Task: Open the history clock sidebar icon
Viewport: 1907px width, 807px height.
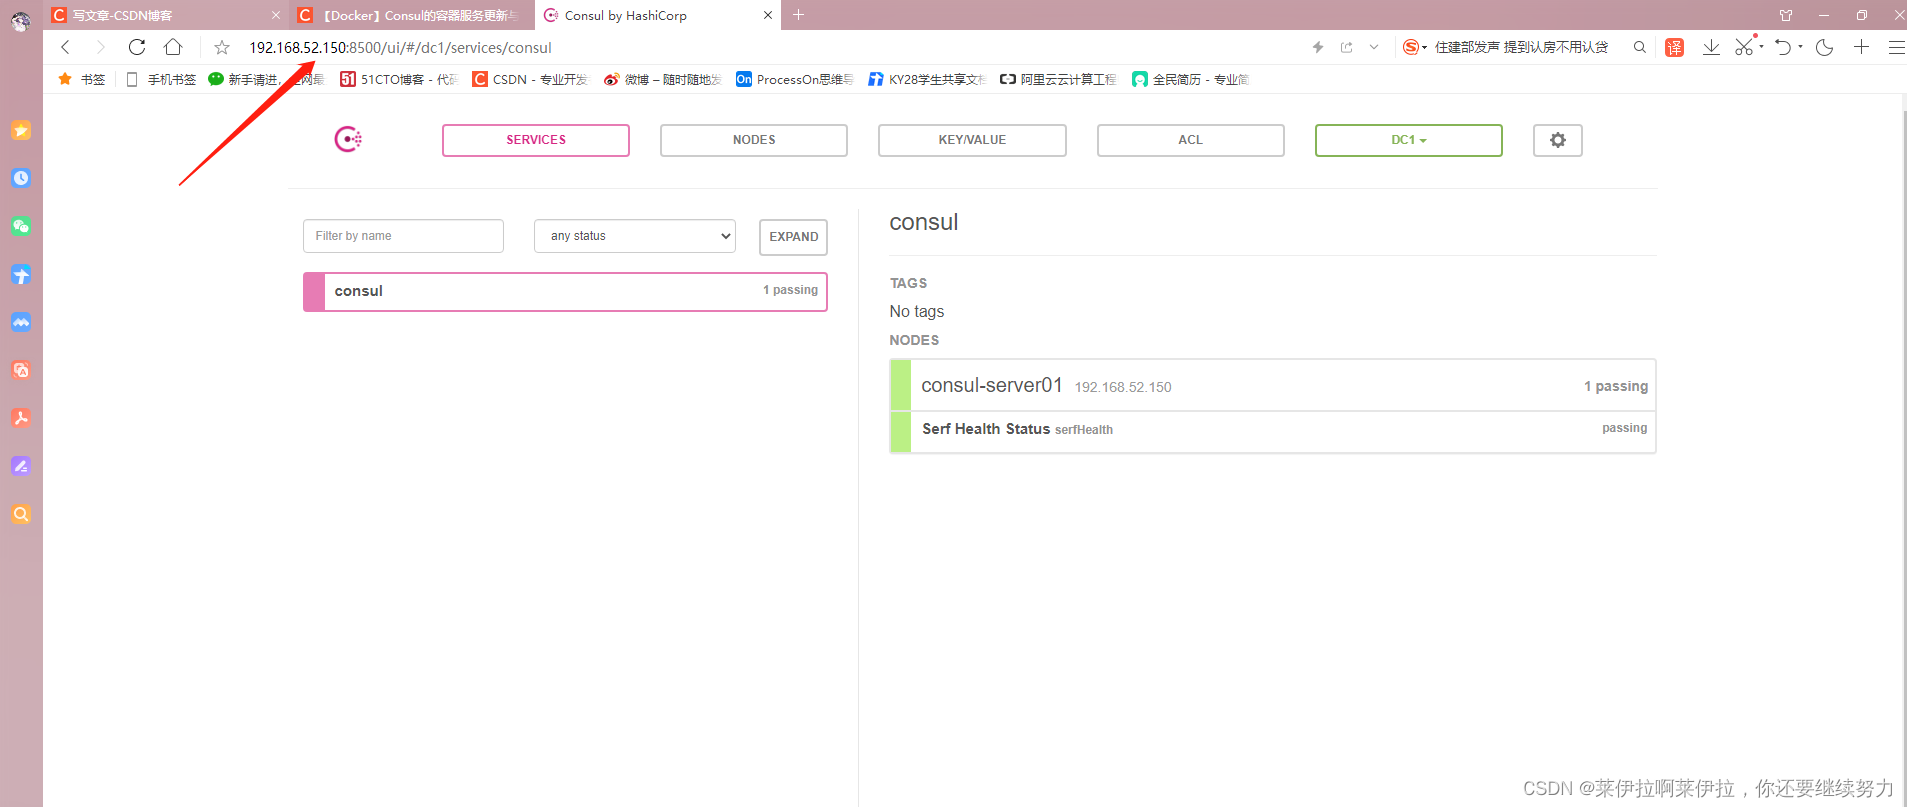Action: (21, 178)
